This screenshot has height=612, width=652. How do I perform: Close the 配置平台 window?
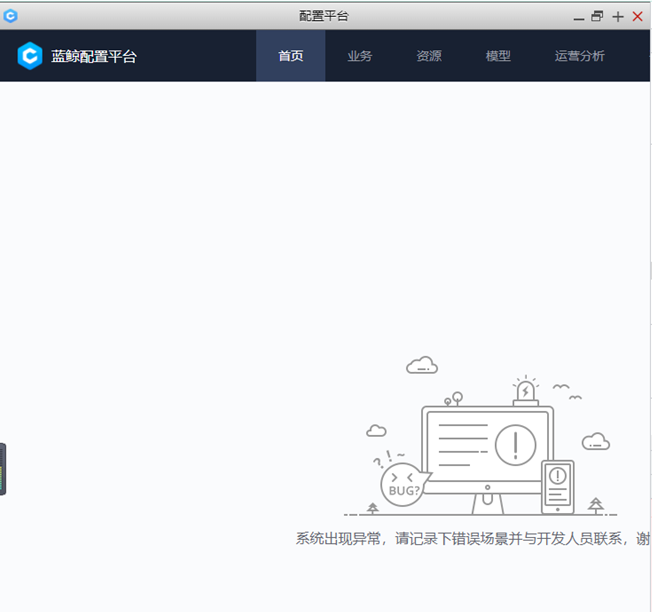637,16
